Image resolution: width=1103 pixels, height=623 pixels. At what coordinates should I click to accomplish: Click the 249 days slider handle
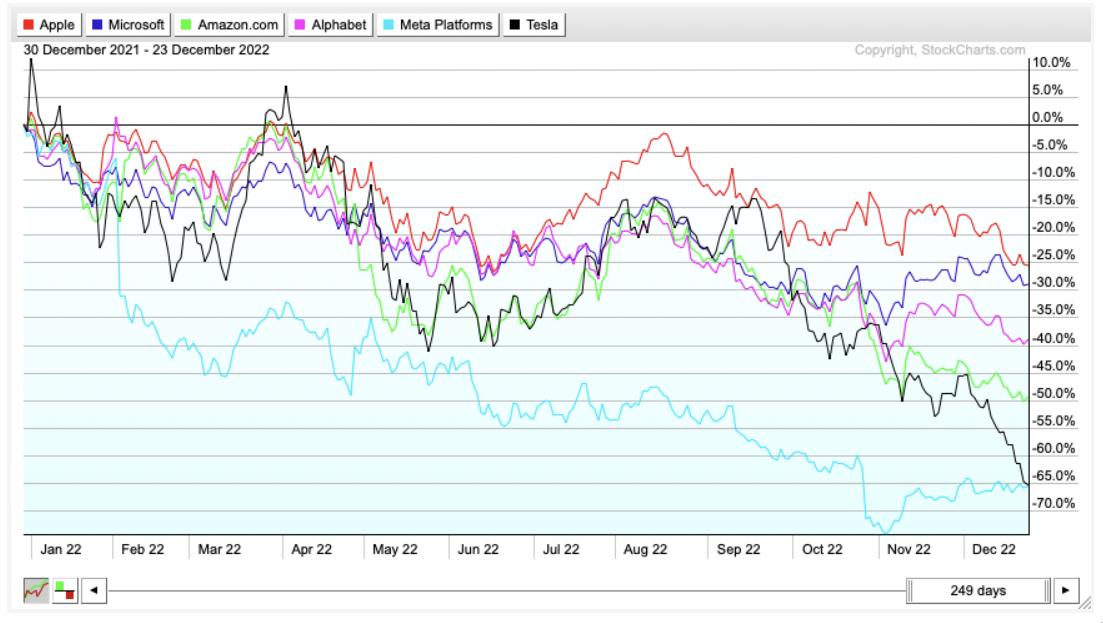(977, 590)
